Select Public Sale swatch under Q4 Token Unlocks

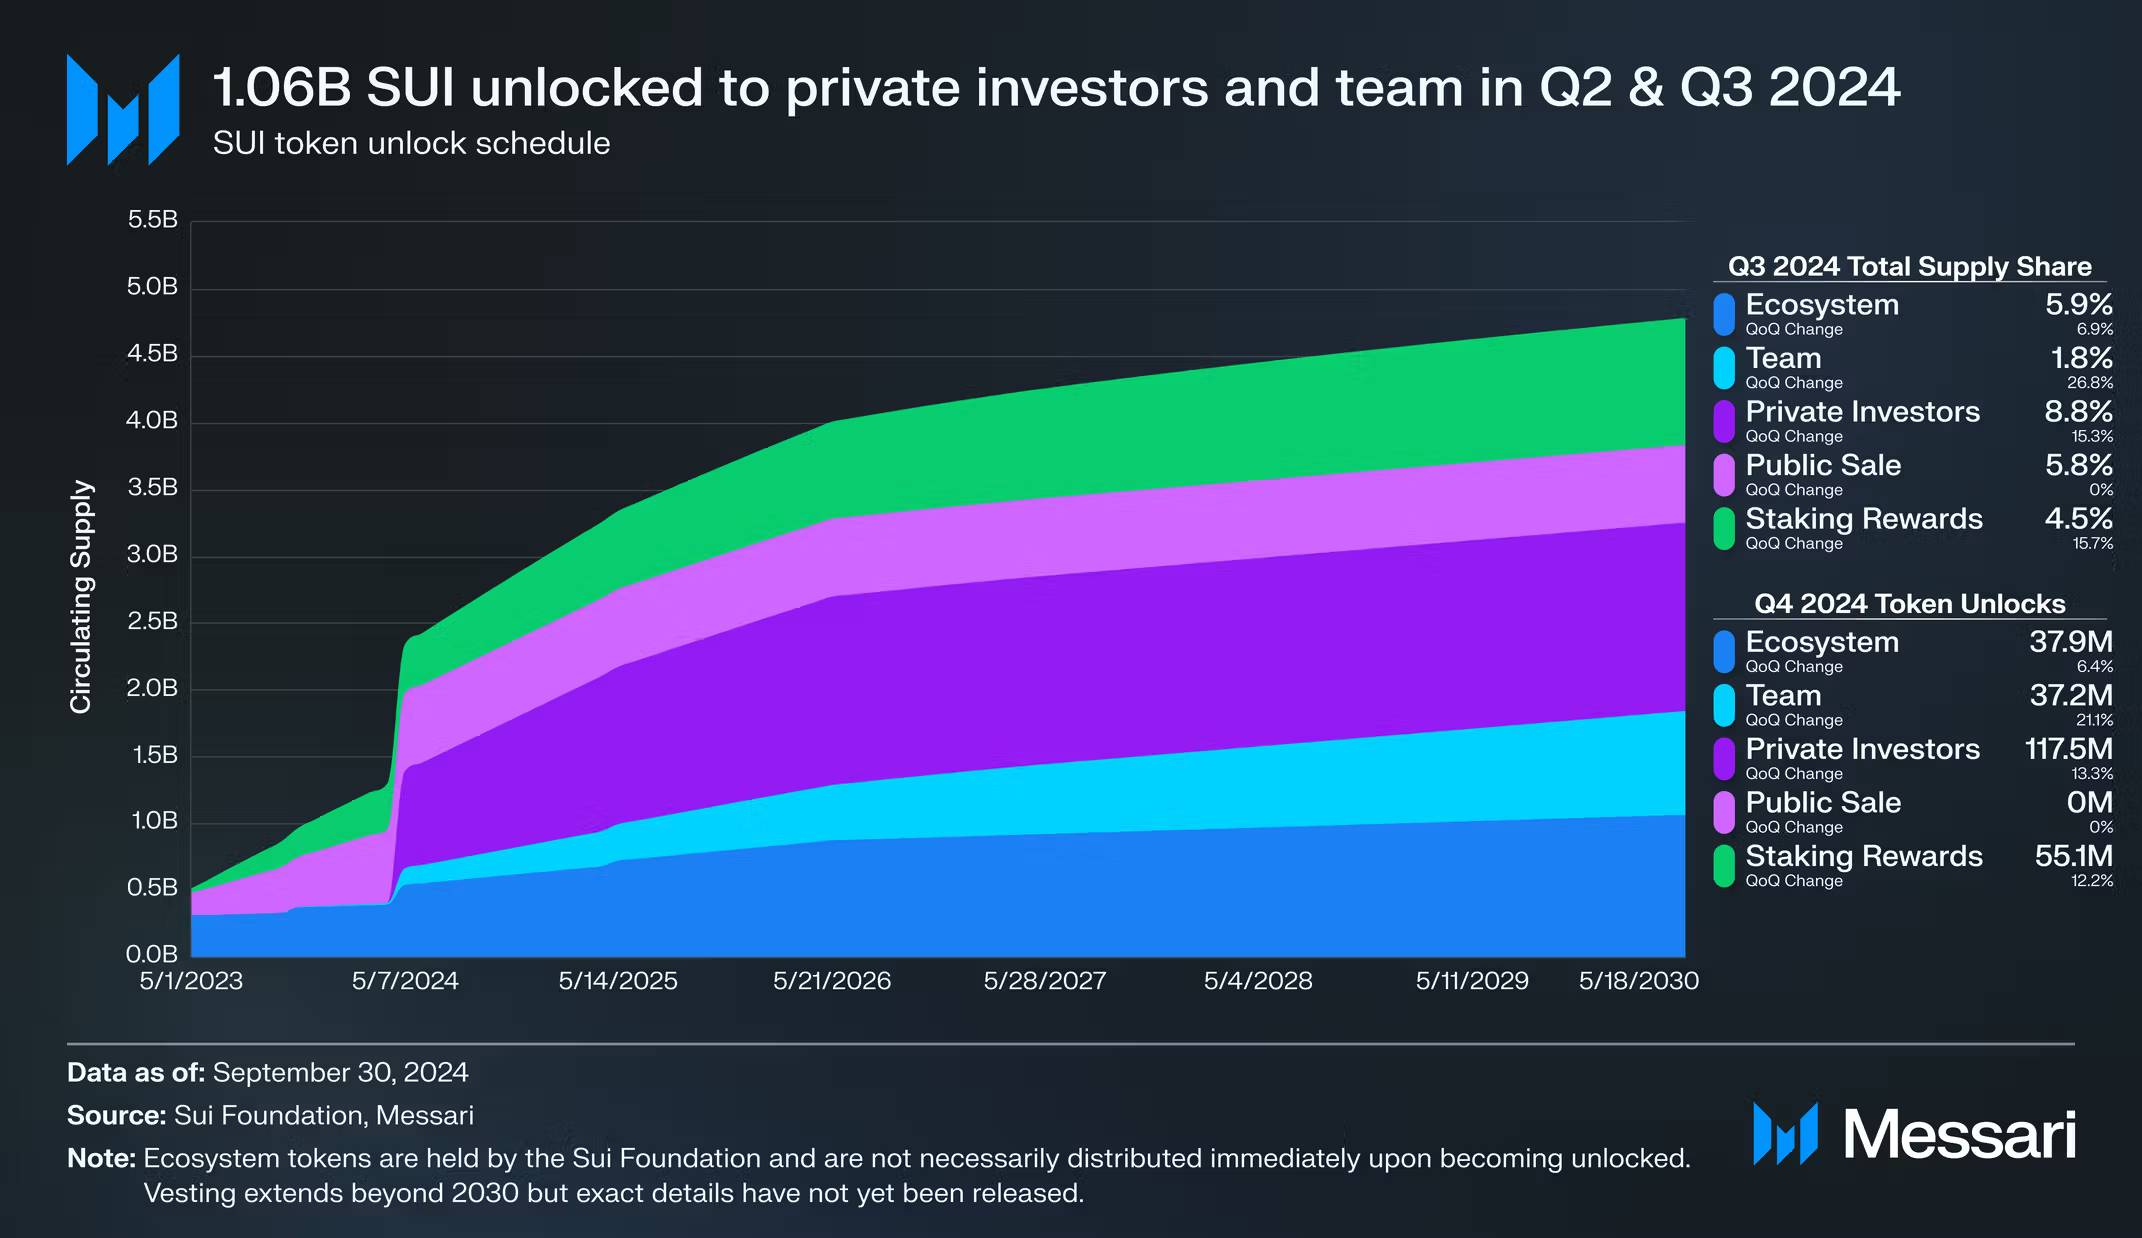click(1724, 812)
